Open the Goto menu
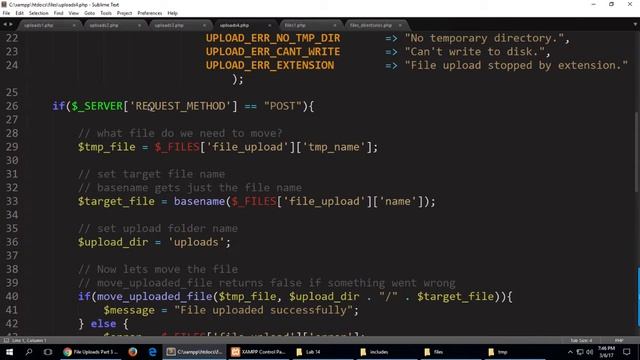This screenshot has height=360, width=640. pyautogui.click(x=89, y=13)
